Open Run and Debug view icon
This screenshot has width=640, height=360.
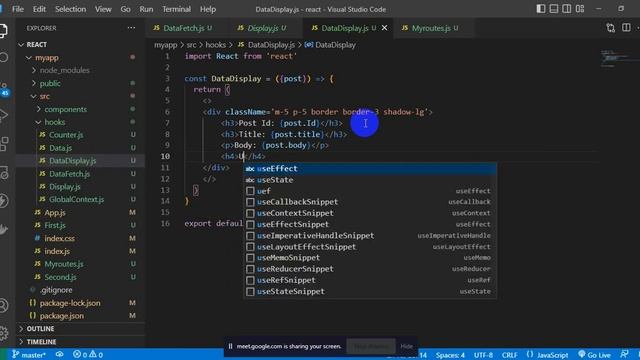pos(4,116)
